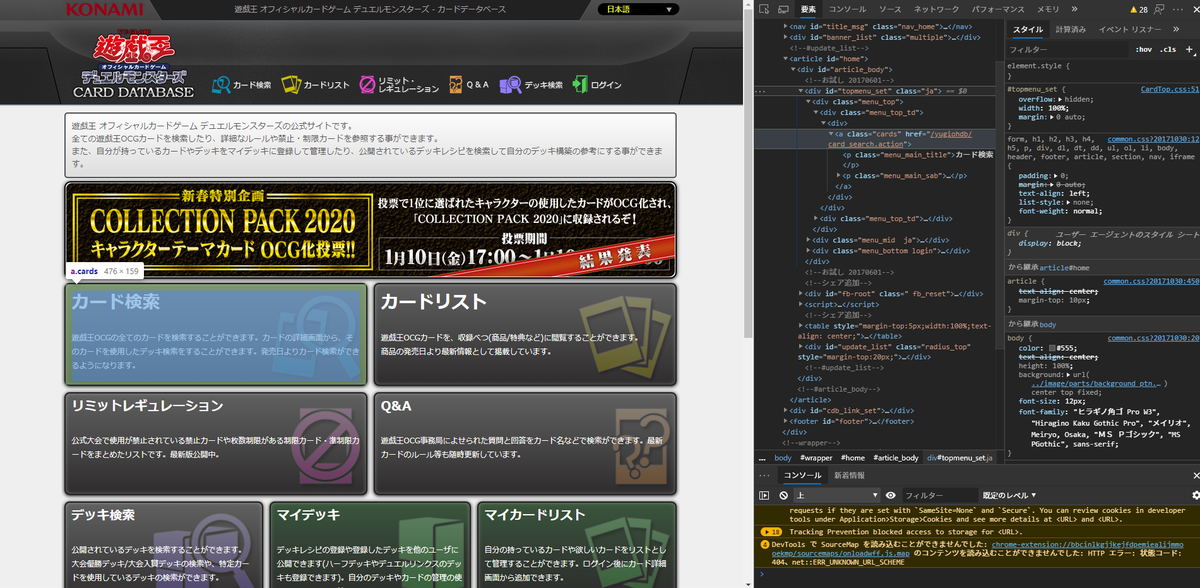The height and width of the screenshot is (588, 1200).
Task: Select #wrapper in DOM breadcrumb
Action: [x=817, y=457]
